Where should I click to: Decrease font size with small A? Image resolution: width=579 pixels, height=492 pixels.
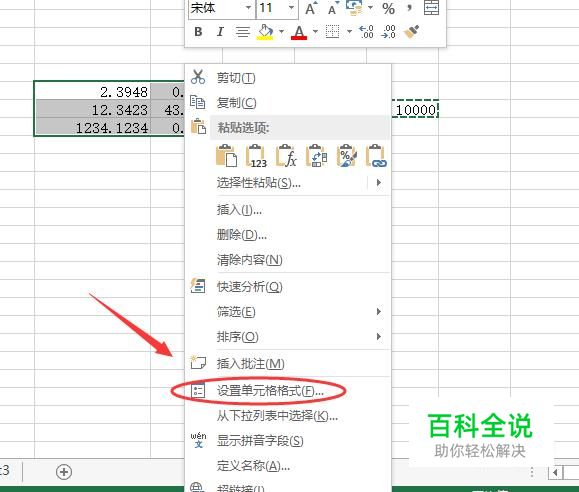(x=333, y=8)
